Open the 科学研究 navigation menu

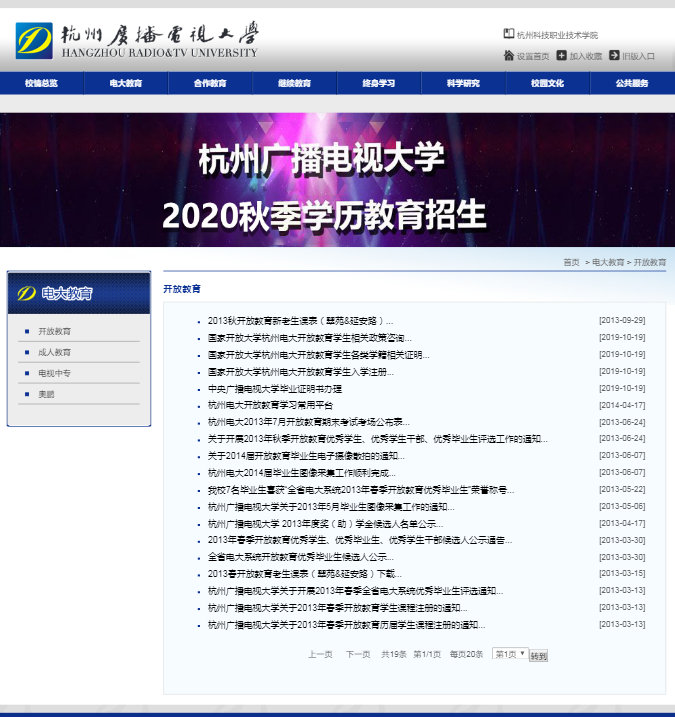463,83
